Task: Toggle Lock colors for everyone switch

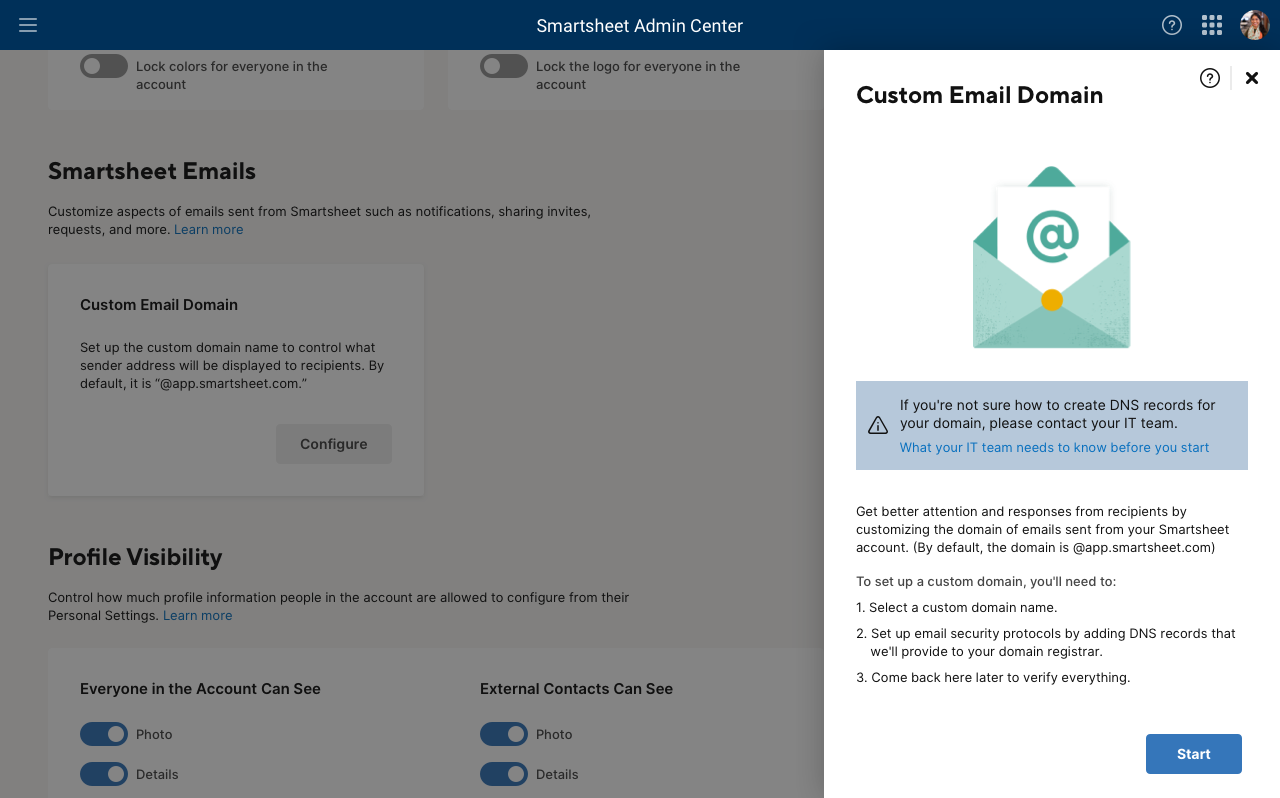Action: coord(104,66)
